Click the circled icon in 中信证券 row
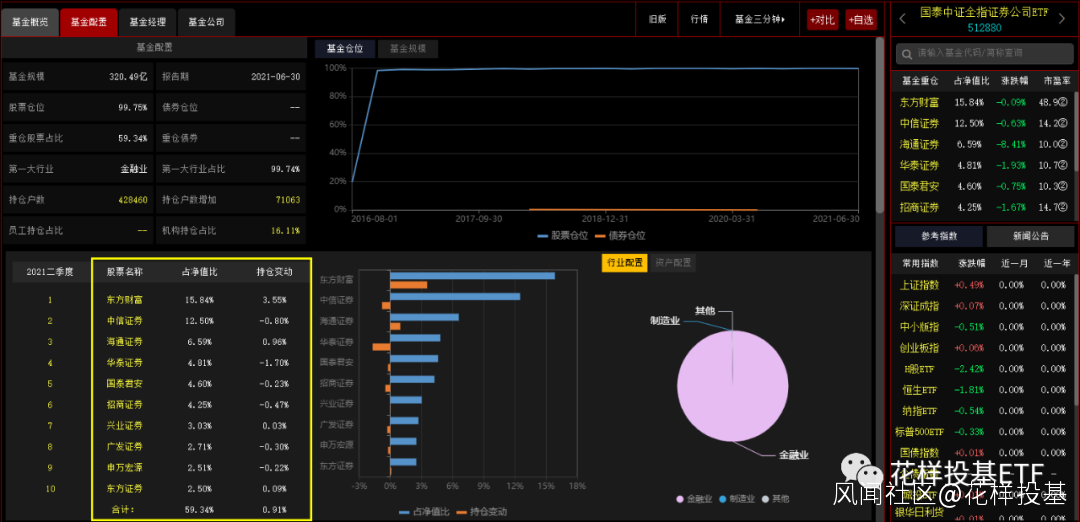The width and height of the screenshot is (1080, 522). pyautogui.click(x=1063, y=123)
